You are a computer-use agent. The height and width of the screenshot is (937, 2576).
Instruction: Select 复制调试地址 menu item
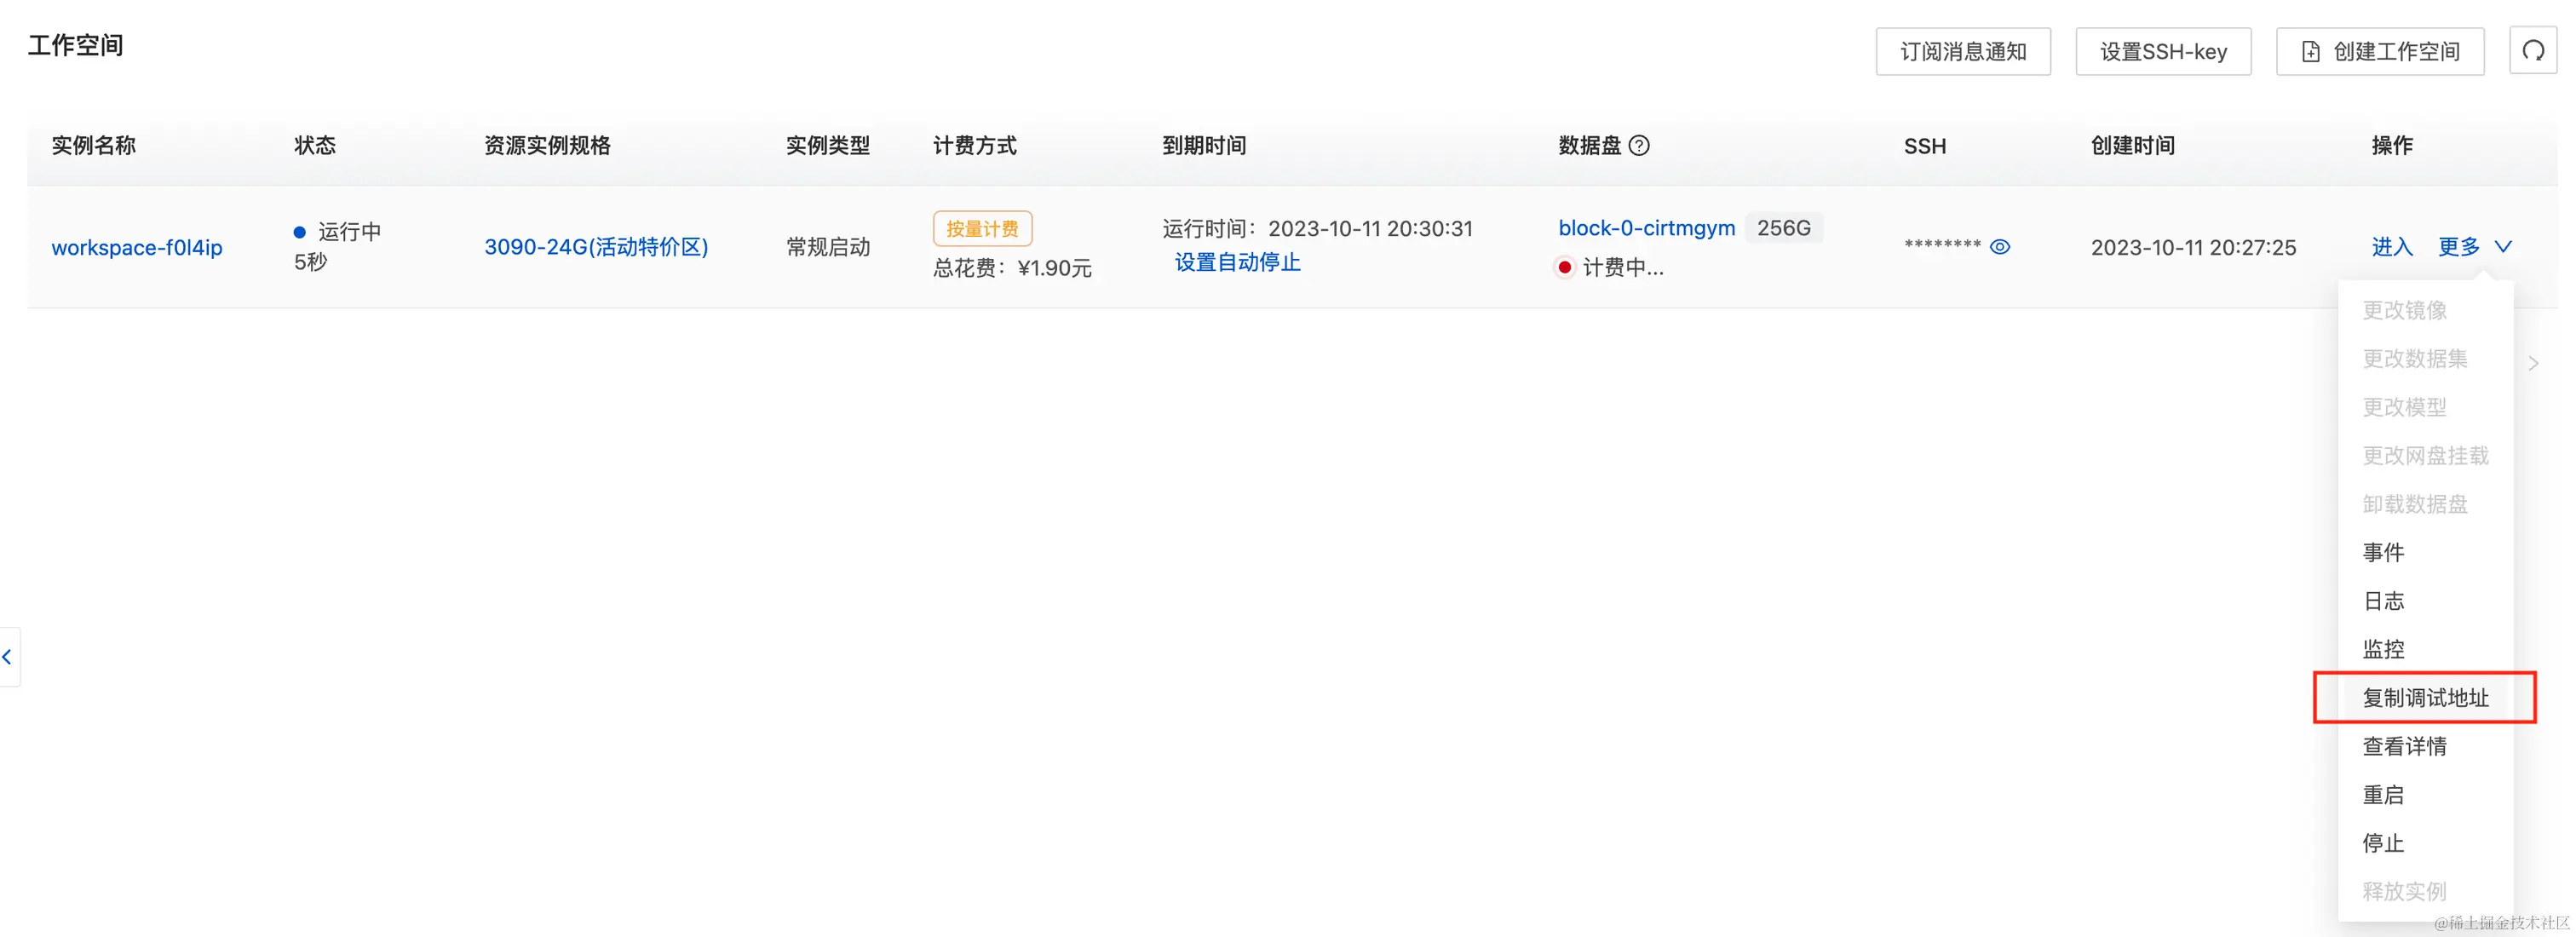[2425, 698]
